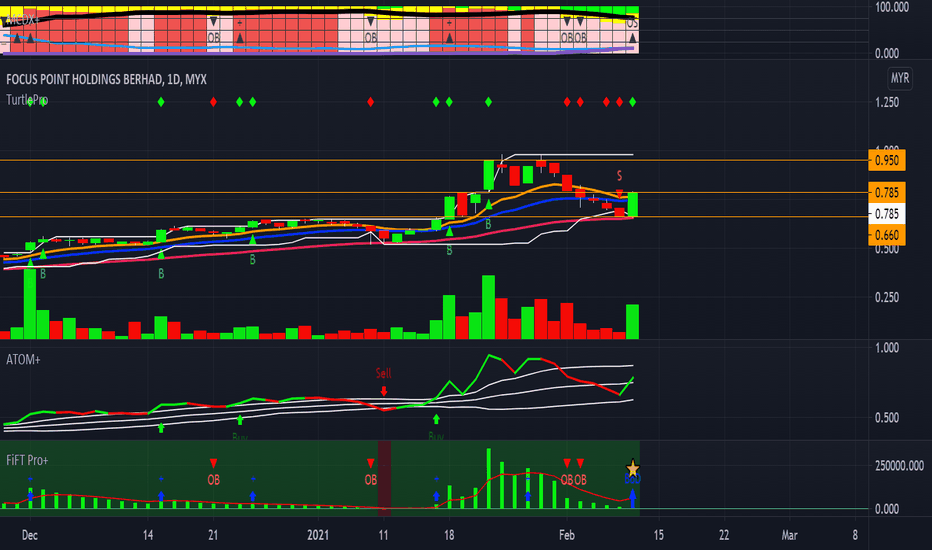Viewport: 932px width, 550px height.
Task: Click the red Sell arrow in ATOM+ pane
Action: tap(384, 391)
